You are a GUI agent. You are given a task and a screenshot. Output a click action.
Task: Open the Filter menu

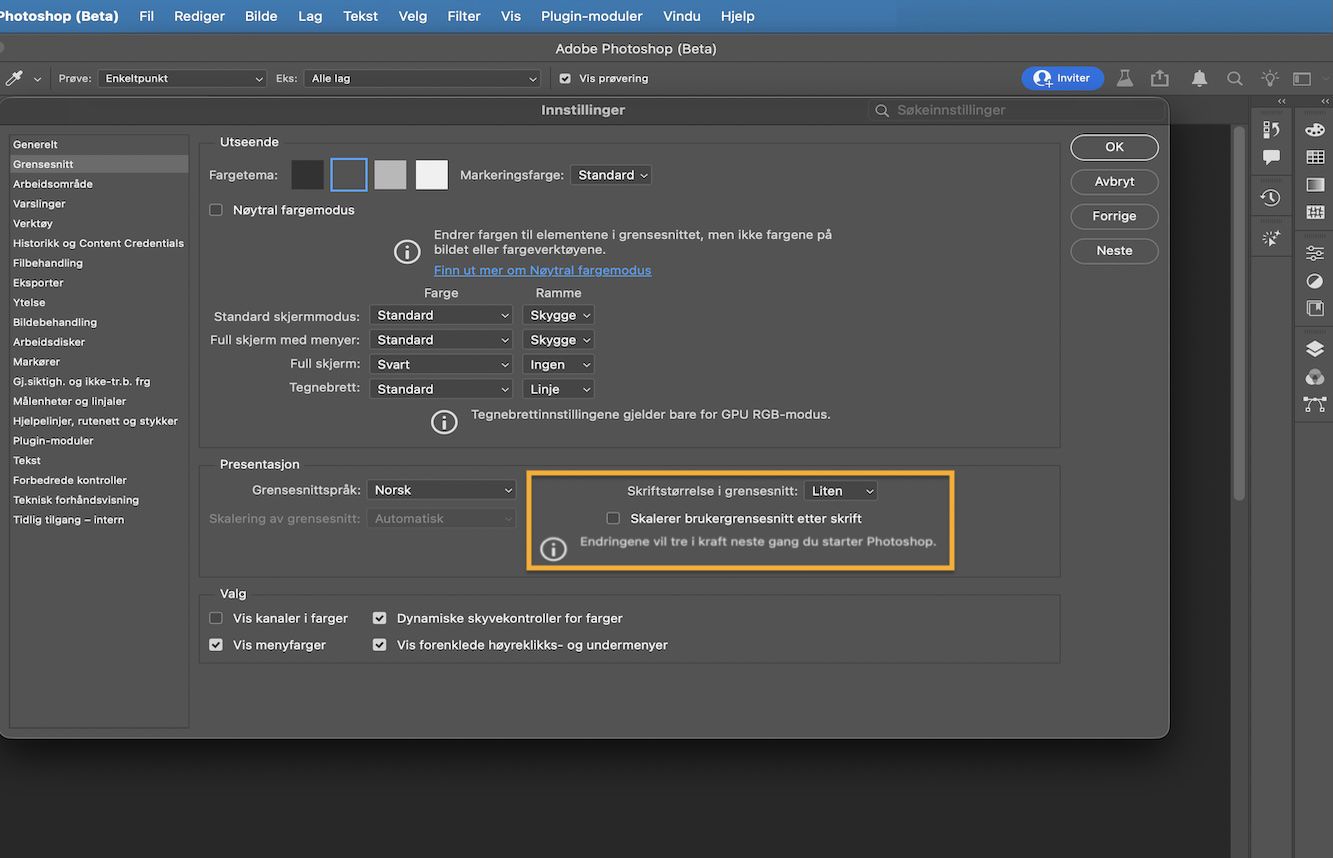pos(463,16)
